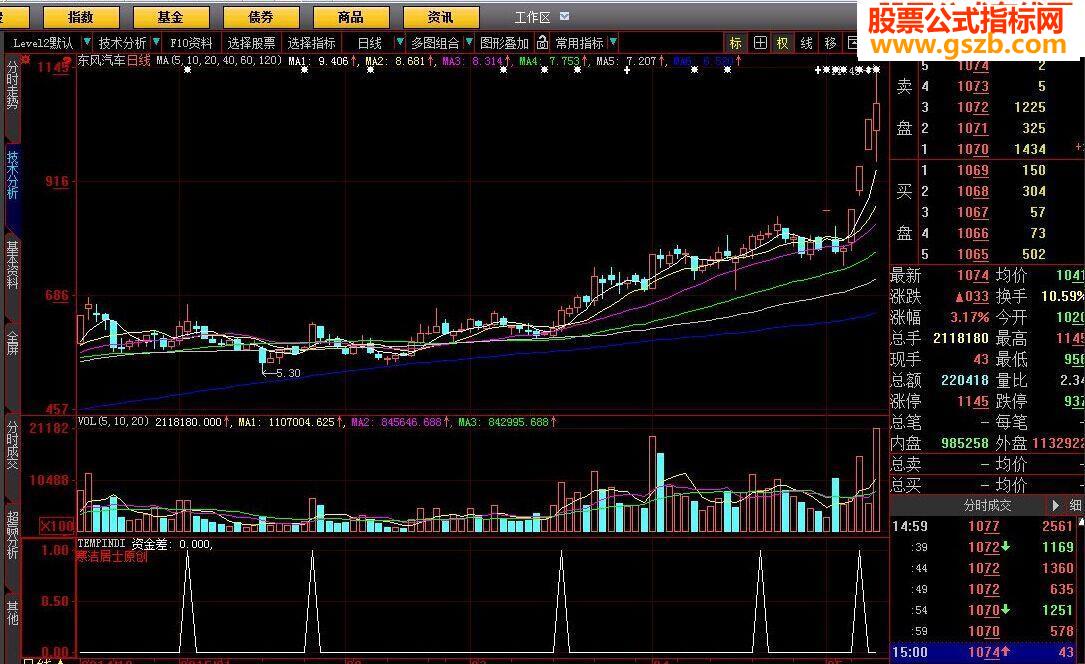The width and height of the screenshot is (1085, 664).
Task: Expand the 常用指标 dropdown arrow
Action: pos(613,43)
